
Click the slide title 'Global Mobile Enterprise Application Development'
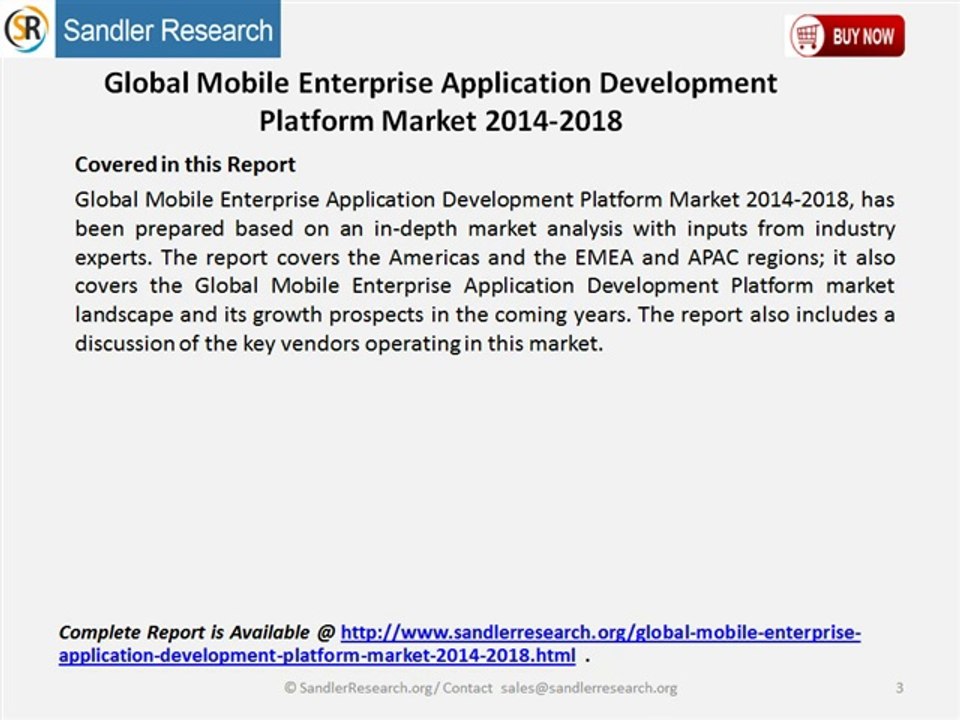pyautogui.click(x=440, y=83)
